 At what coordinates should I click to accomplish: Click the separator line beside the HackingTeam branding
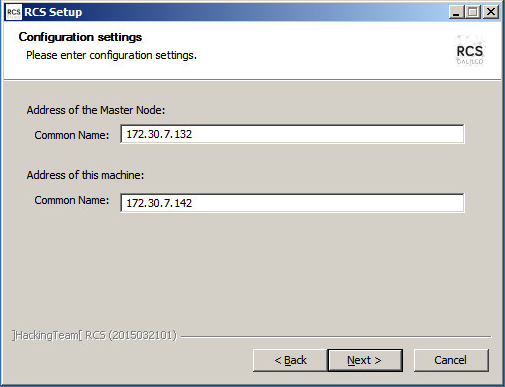pos(336,337)
